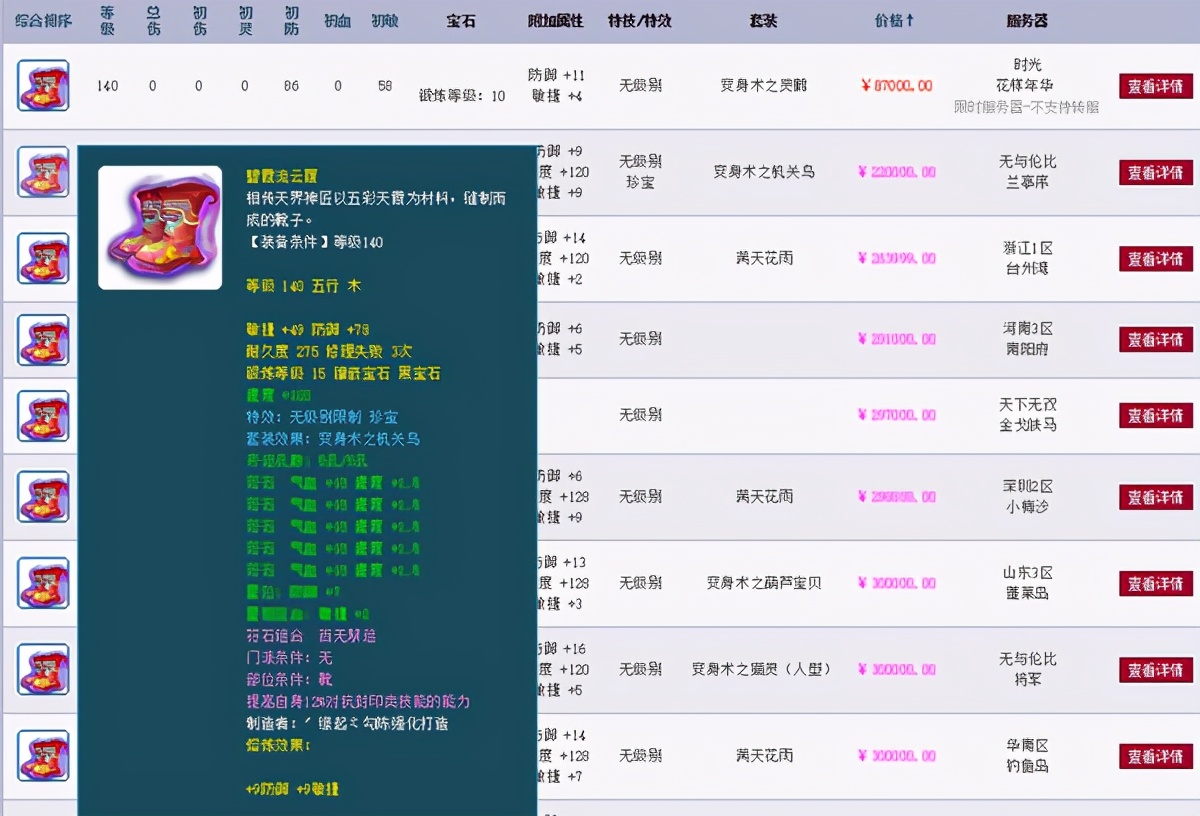The width and height of the screenshot is (1200, 816).
Task: Select the item icon in the 兰亭序 server row
Action: pos(42,173)
